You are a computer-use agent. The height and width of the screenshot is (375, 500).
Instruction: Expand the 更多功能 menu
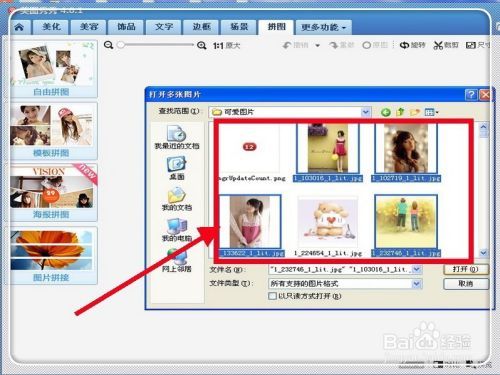click(x=323, y=27)
